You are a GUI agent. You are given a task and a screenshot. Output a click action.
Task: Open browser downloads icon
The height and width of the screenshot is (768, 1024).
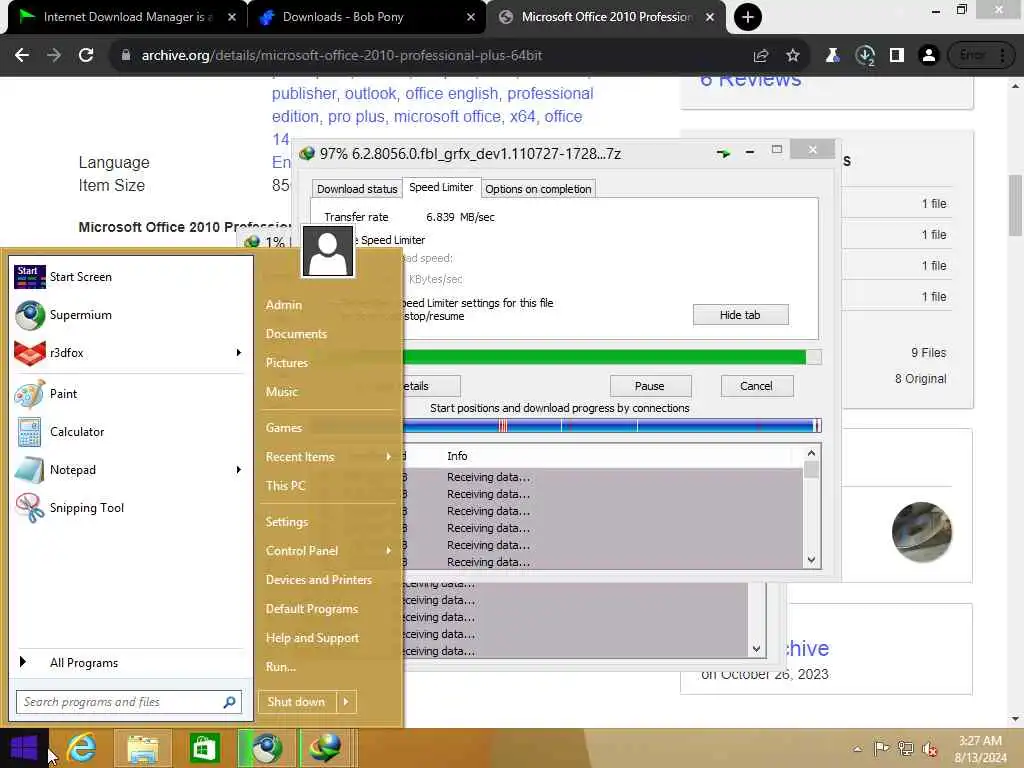click(865, 56)
